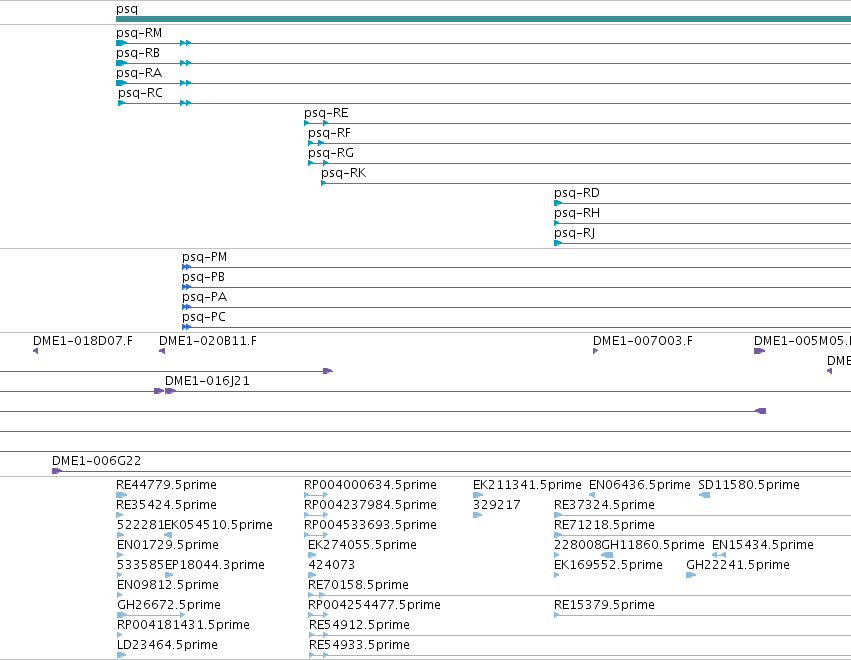This screenshot has width=851, height=660.
Task: Select the RE15379.5prime EST label
Action: point(604,605)
